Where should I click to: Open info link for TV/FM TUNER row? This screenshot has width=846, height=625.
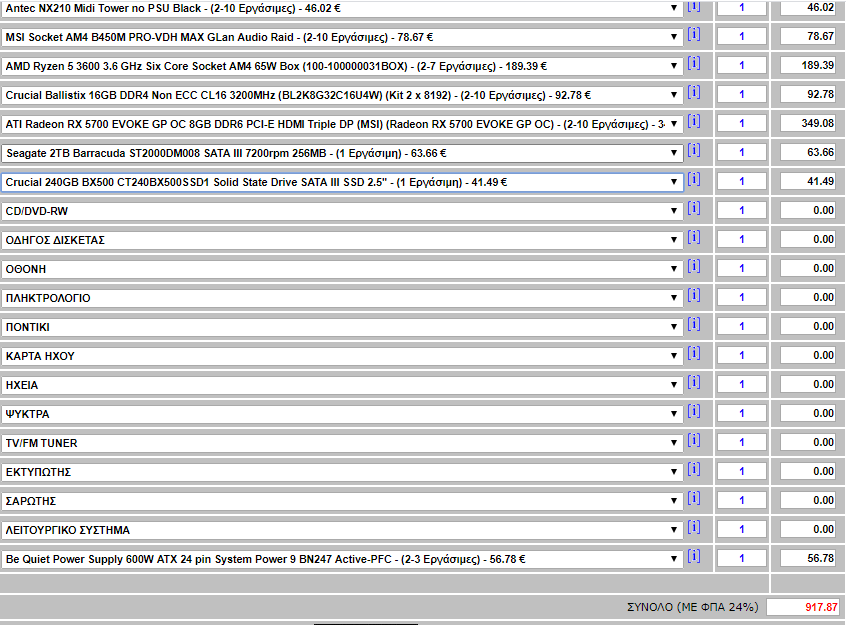point(694,441)
